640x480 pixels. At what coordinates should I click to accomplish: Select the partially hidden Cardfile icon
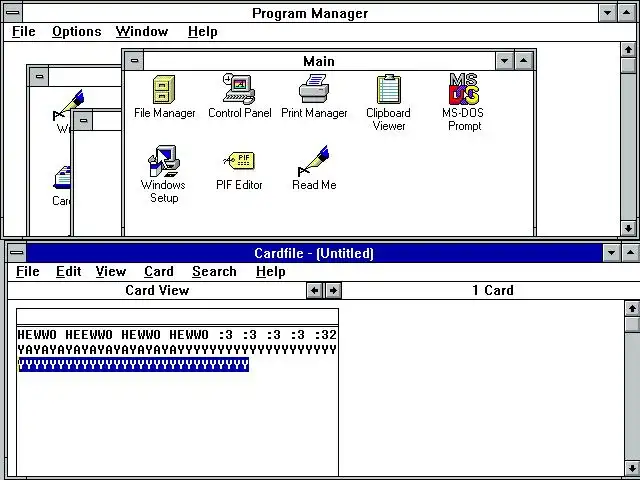coord(62,178)
